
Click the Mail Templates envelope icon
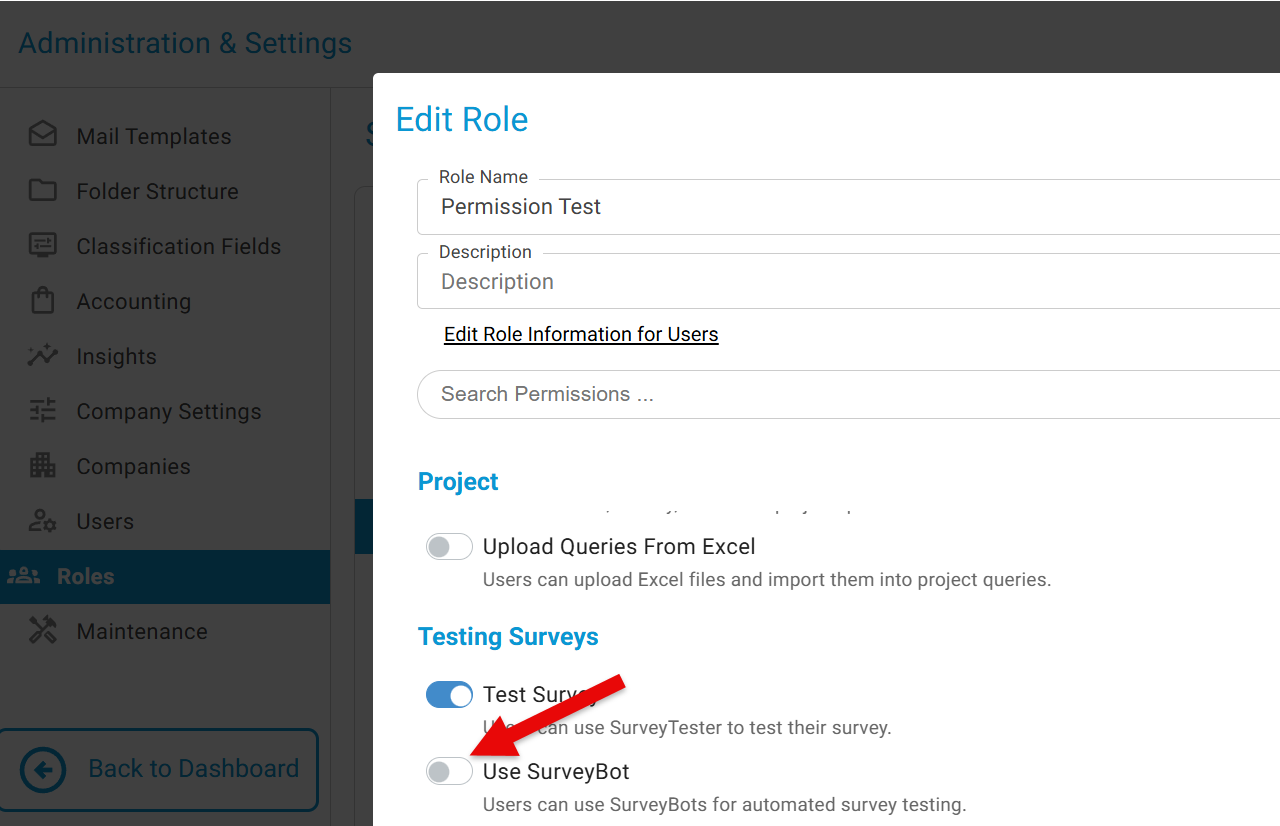click(43, 135)
